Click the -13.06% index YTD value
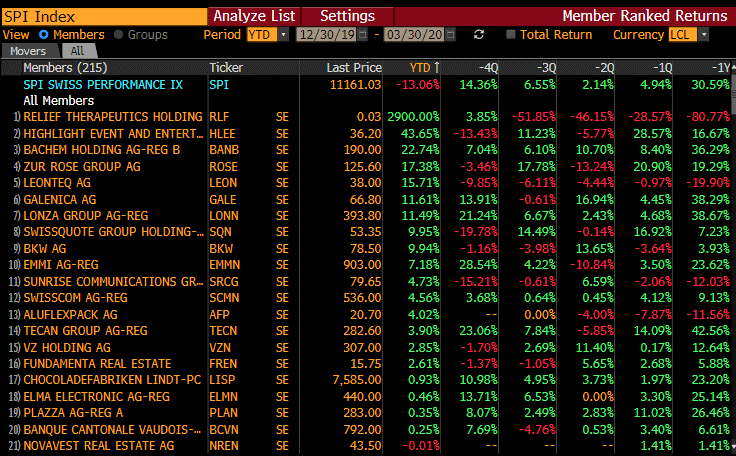The width and height of the screenshot is (736, 456). click(x=418, y=85)
